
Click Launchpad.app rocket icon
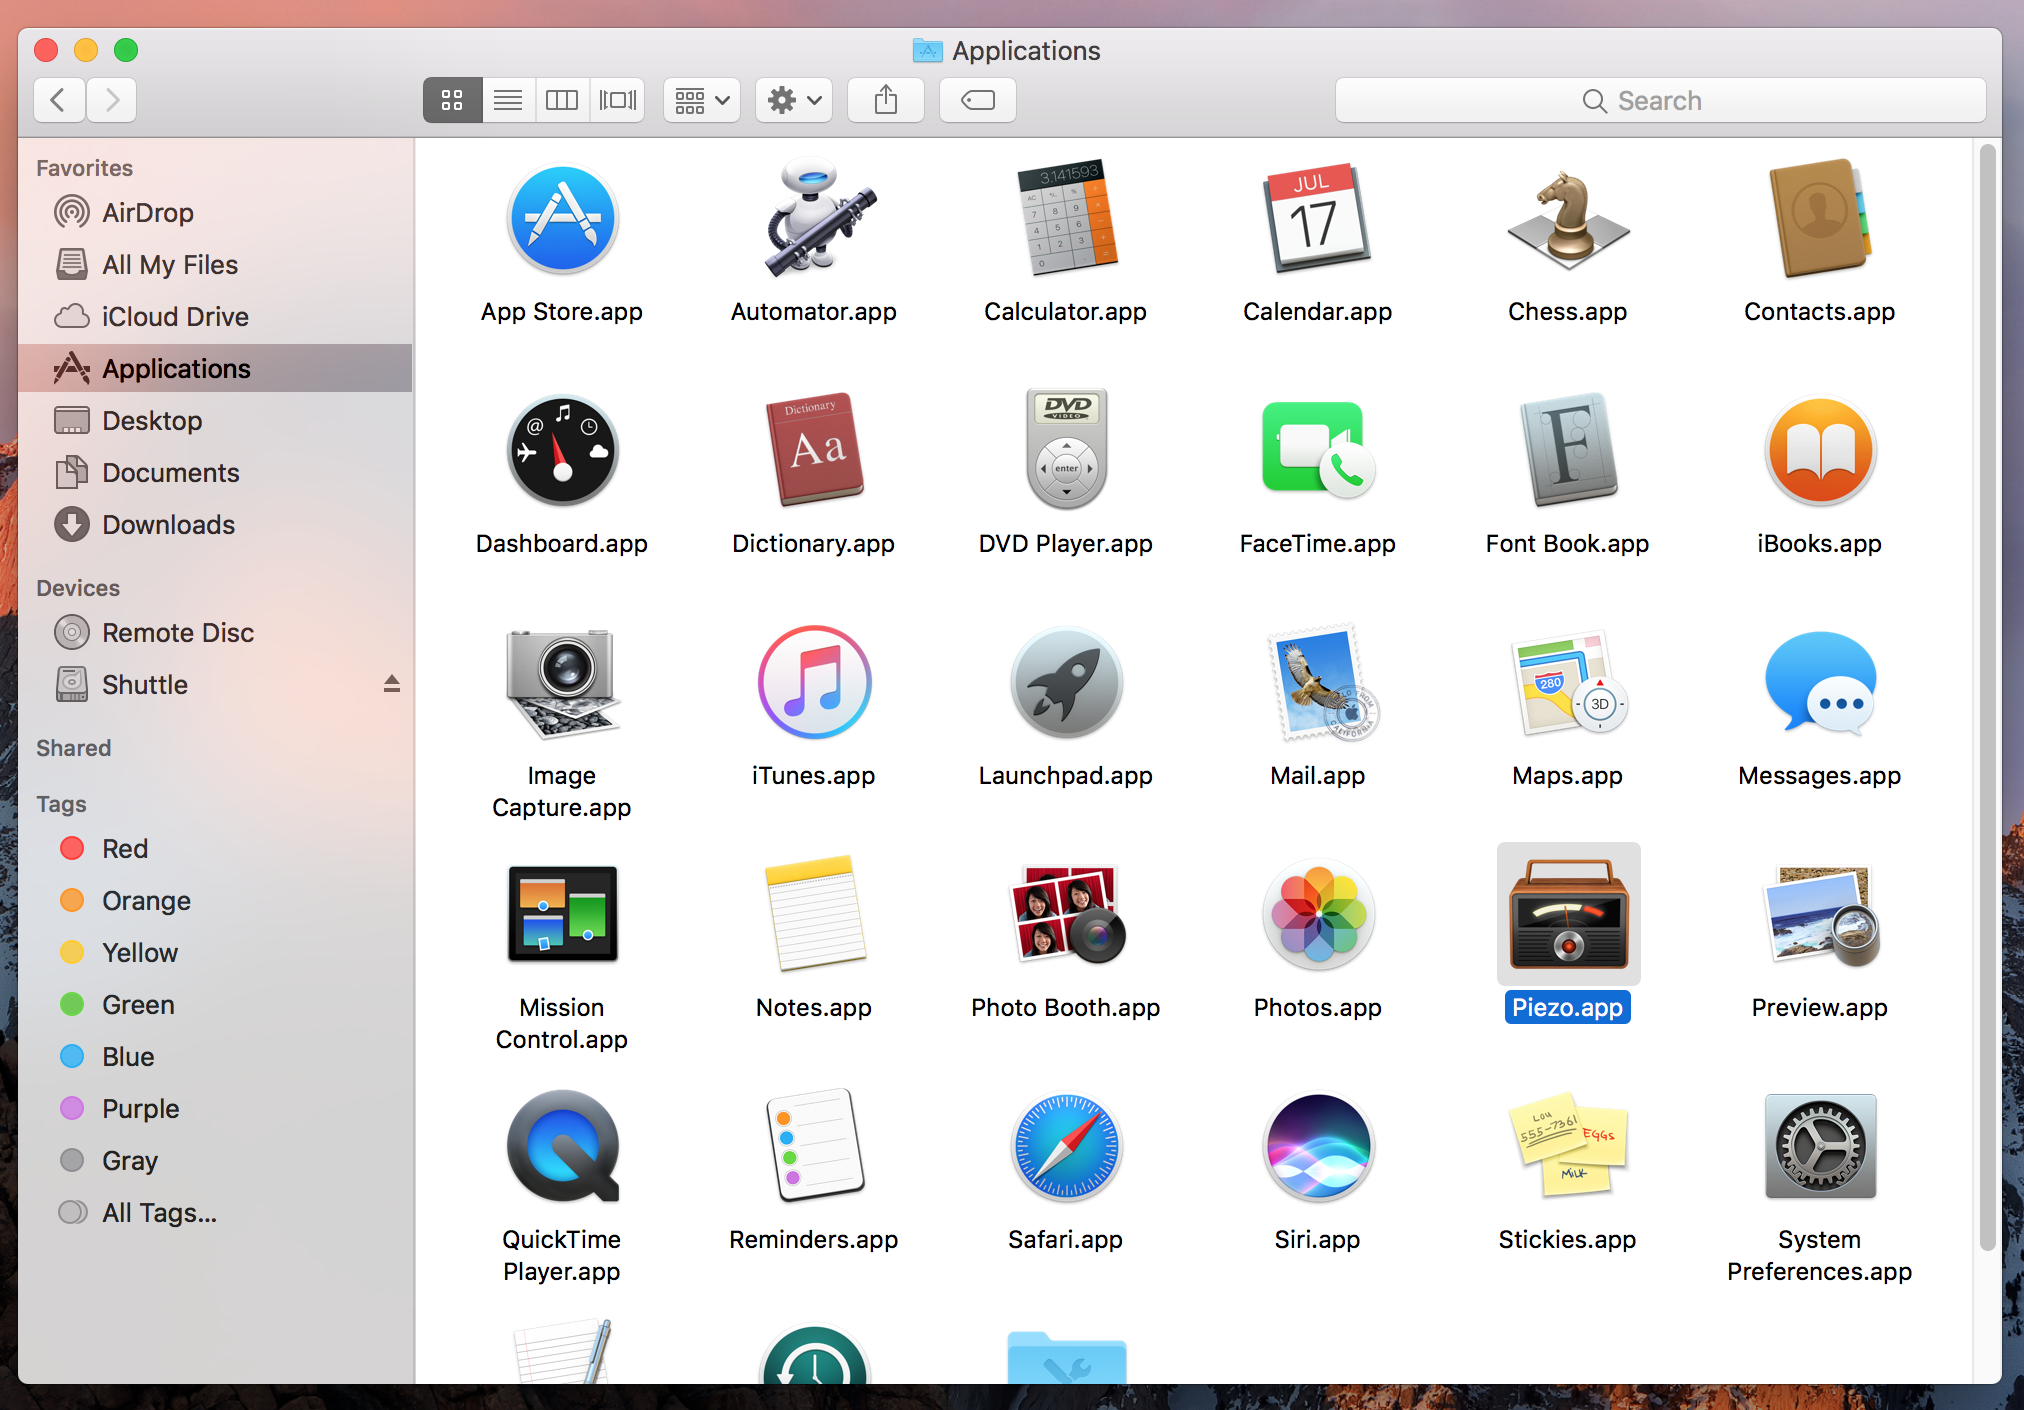[1066, 682]
